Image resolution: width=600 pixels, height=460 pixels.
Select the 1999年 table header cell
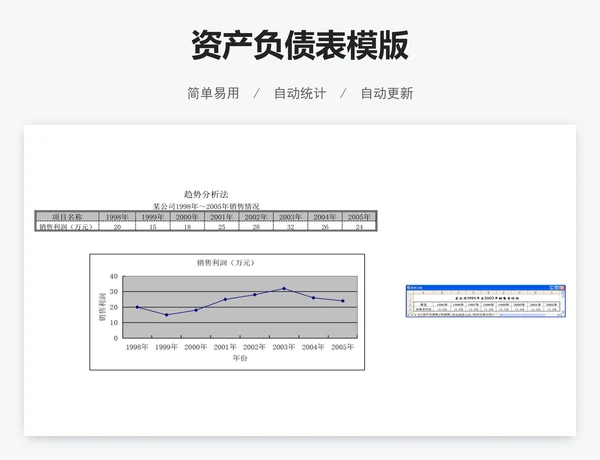point(153,217)
